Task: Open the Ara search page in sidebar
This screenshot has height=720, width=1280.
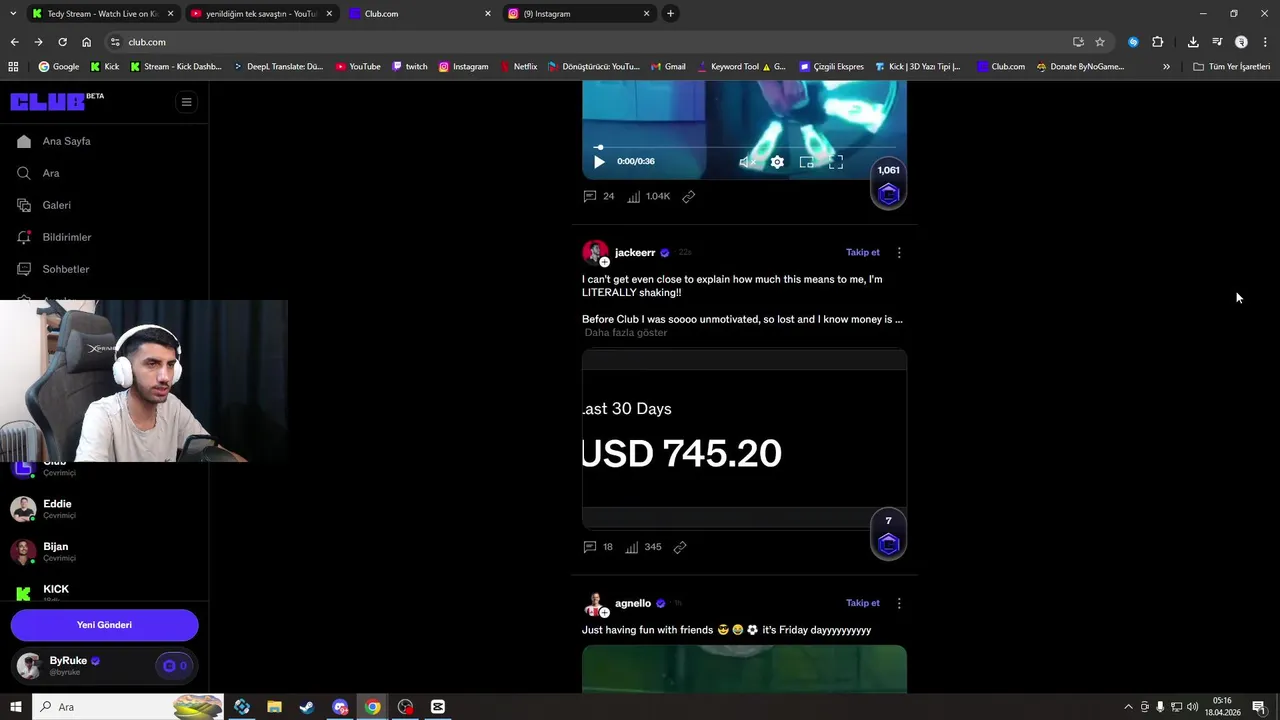Action: [x=50, y=173]
